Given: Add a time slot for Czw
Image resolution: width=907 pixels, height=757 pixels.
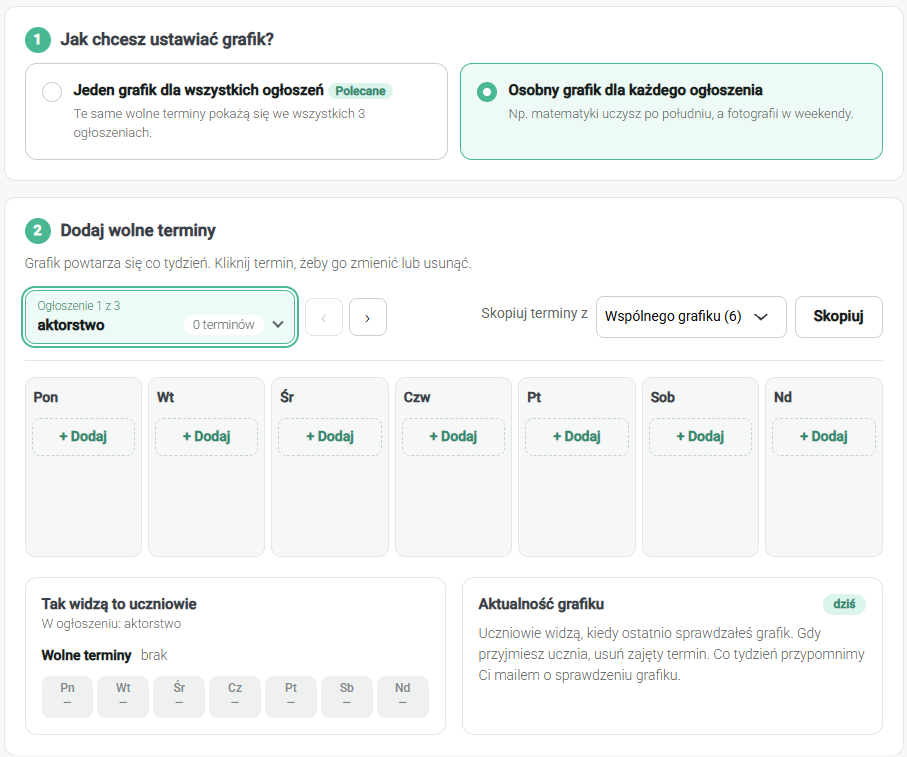Looking at the screenshot, I should (x=454, y=437).
